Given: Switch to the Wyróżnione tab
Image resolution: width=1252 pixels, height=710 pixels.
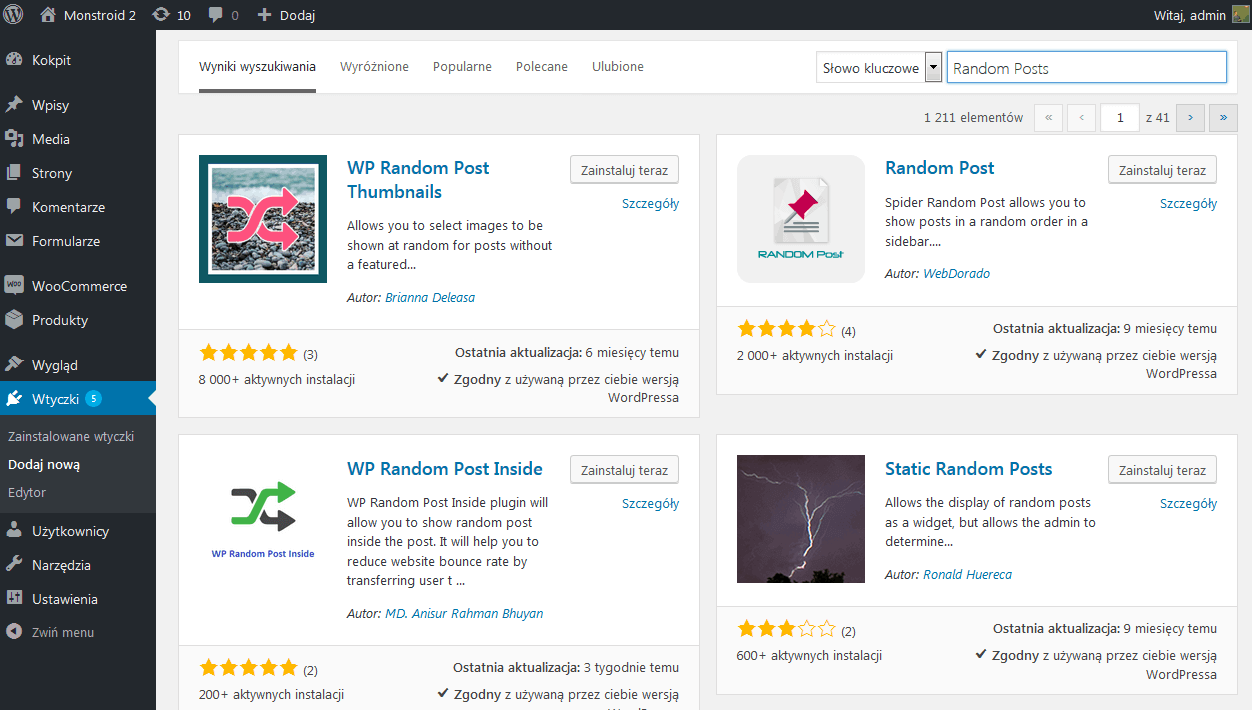Looking at the screenshot, I should [x=374, y=67].
